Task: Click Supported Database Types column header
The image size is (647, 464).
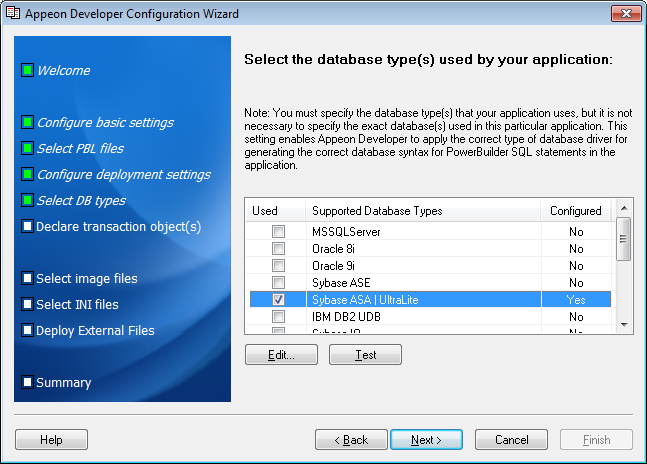Action: click(423, 211)
